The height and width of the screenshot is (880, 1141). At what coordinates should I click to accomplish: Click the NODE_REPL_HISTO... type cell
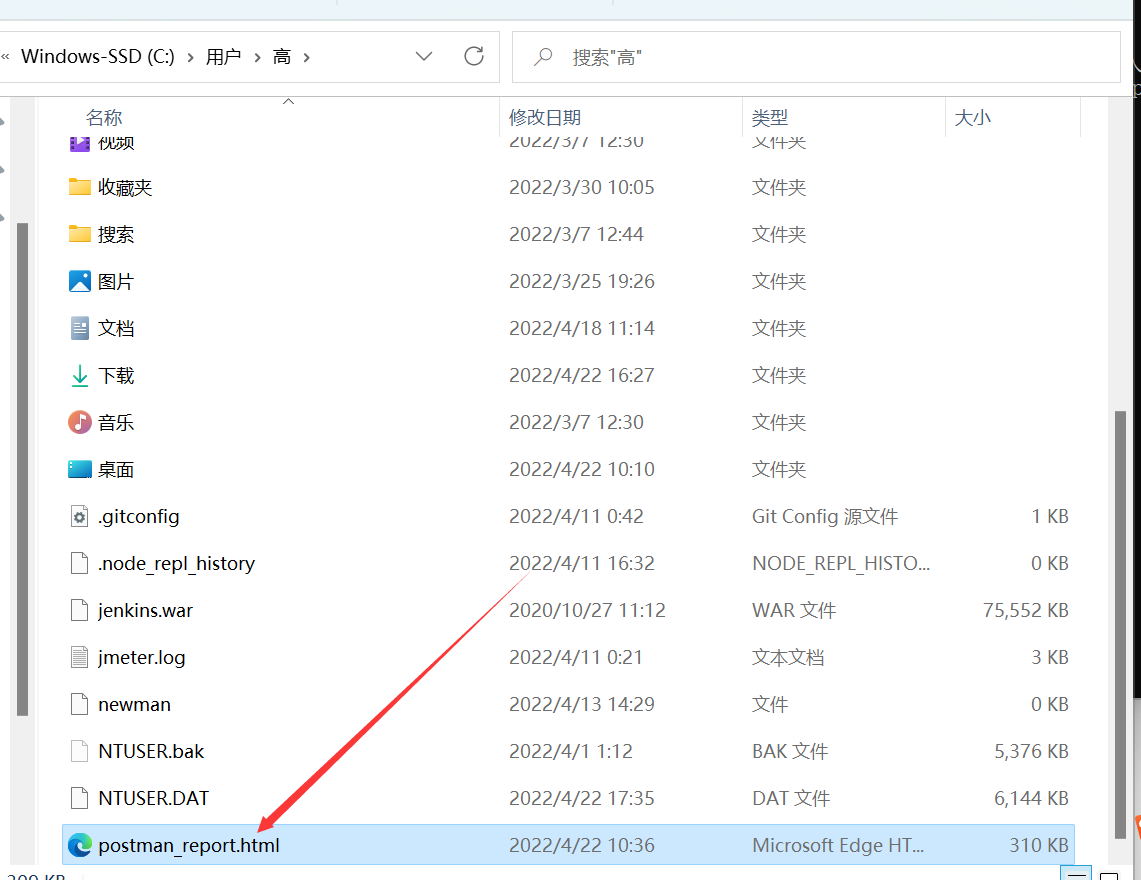coord(840,564)
